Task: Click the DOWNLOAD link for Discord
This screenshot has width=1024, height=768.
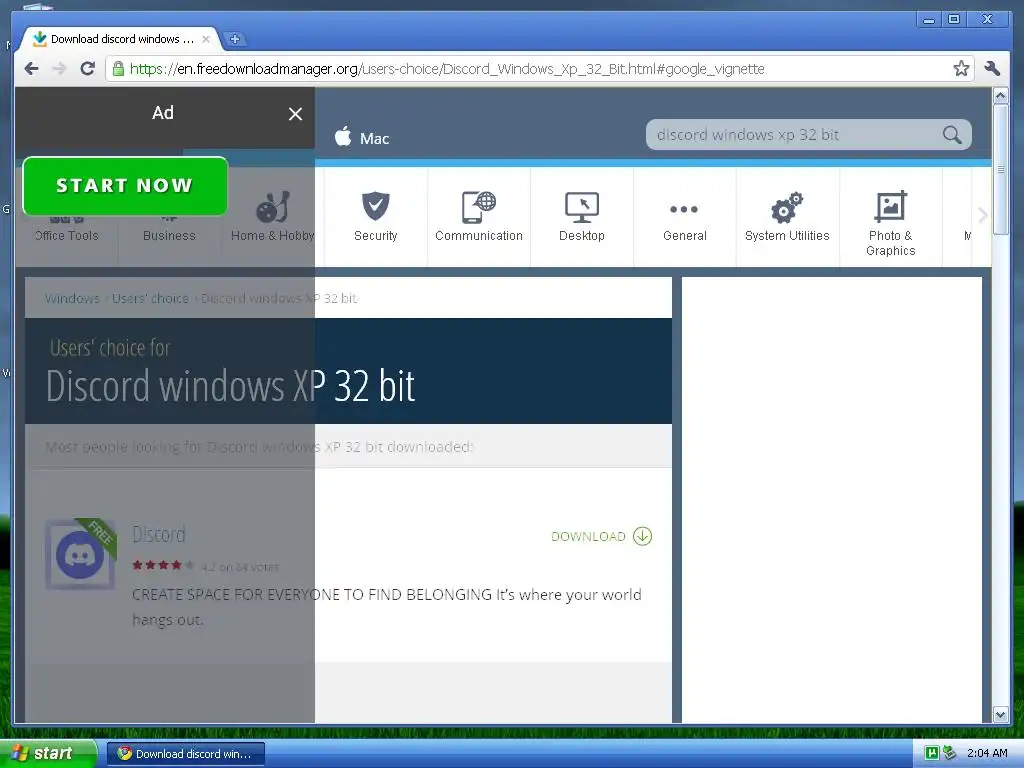Action: point(601,536)
